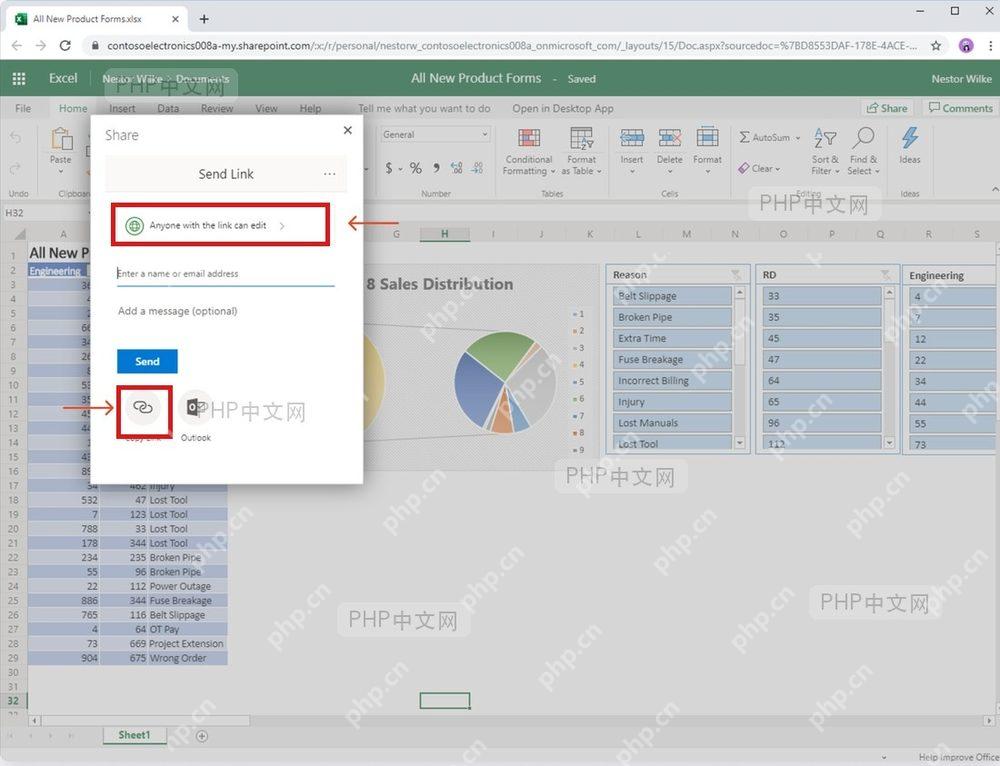Screen dimensions: 1000x766
Task: Click Open in Desktop App
Action: [562, 108]
